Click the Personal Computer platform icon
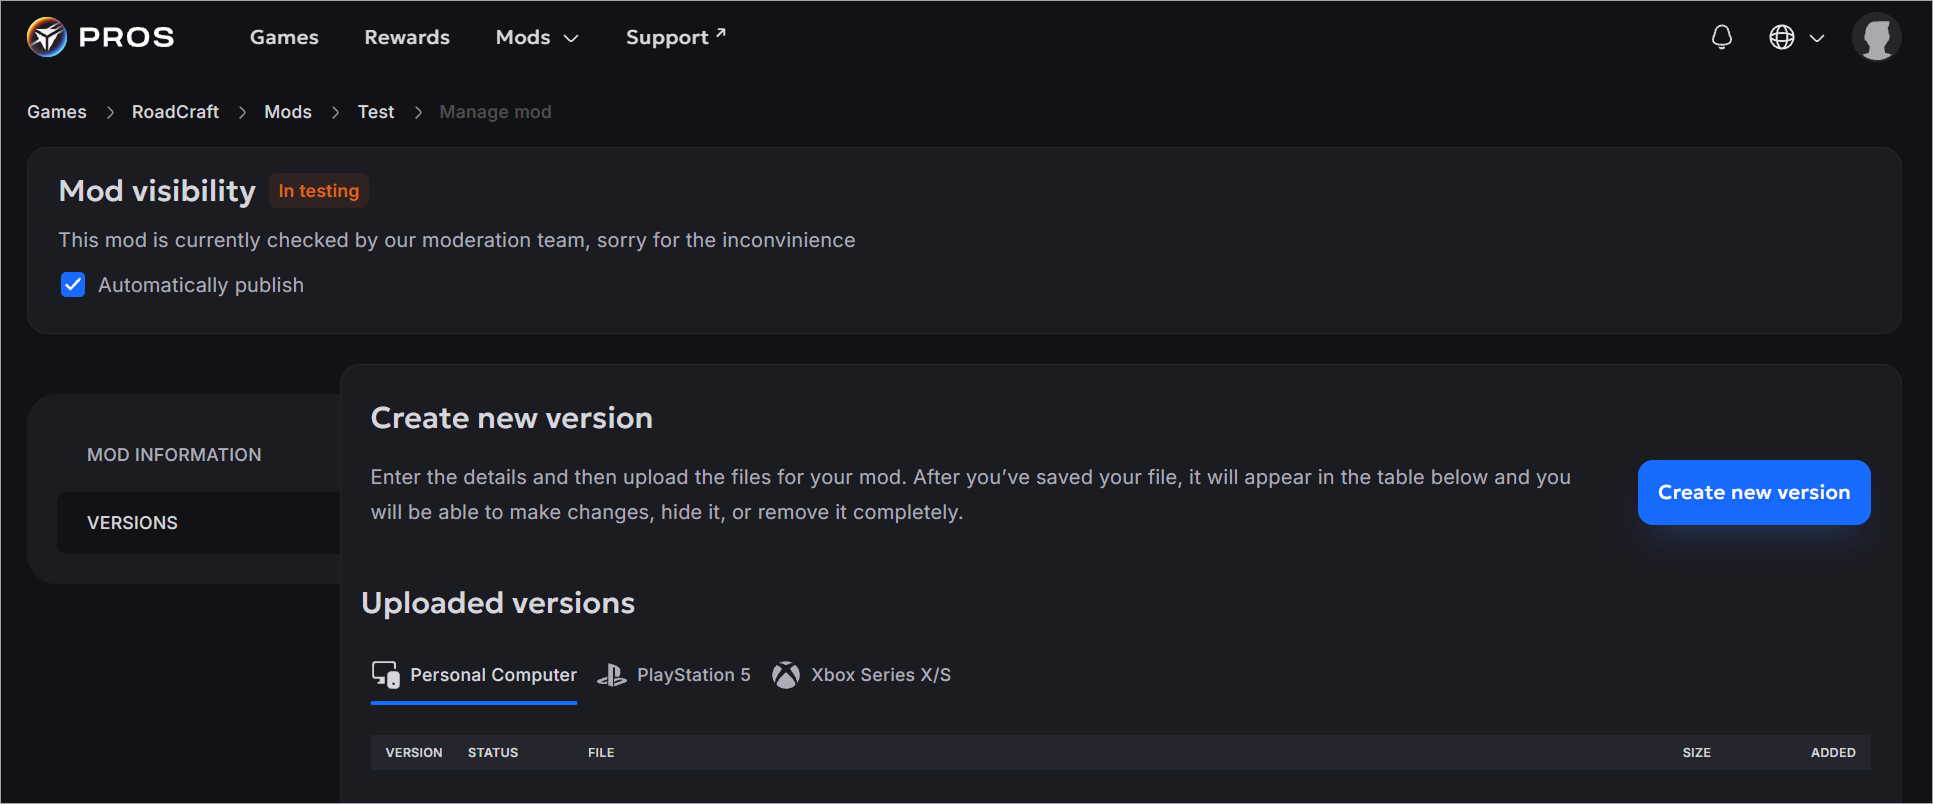1933x804 pixels. 386,675
